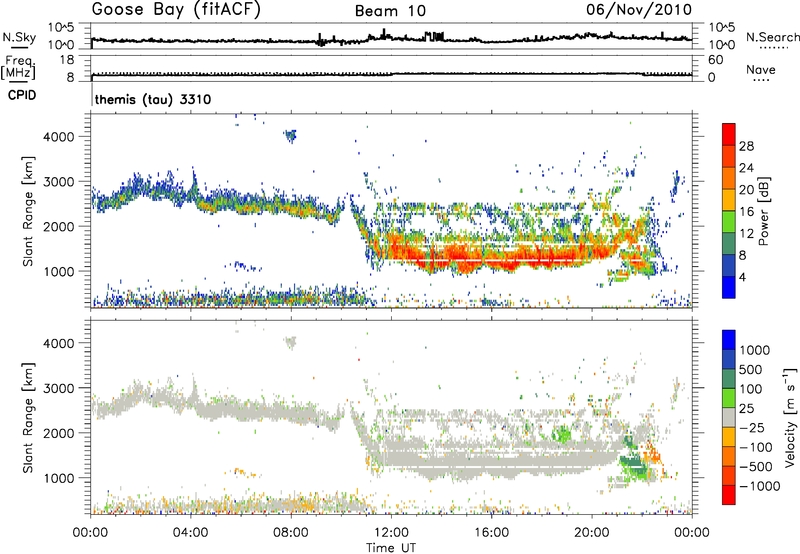Pick the light green 12–16 dB Power segment

click(729, 222)
